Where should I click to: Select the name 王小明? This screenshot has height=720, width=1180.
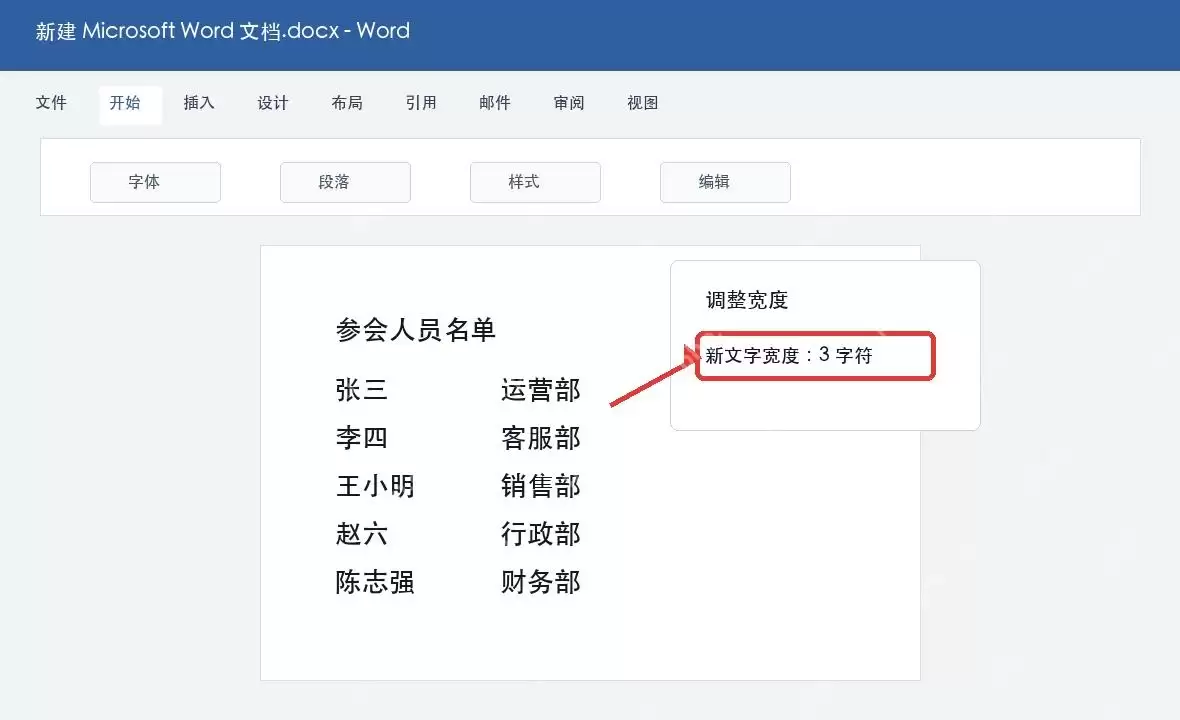tap(375, 486)
